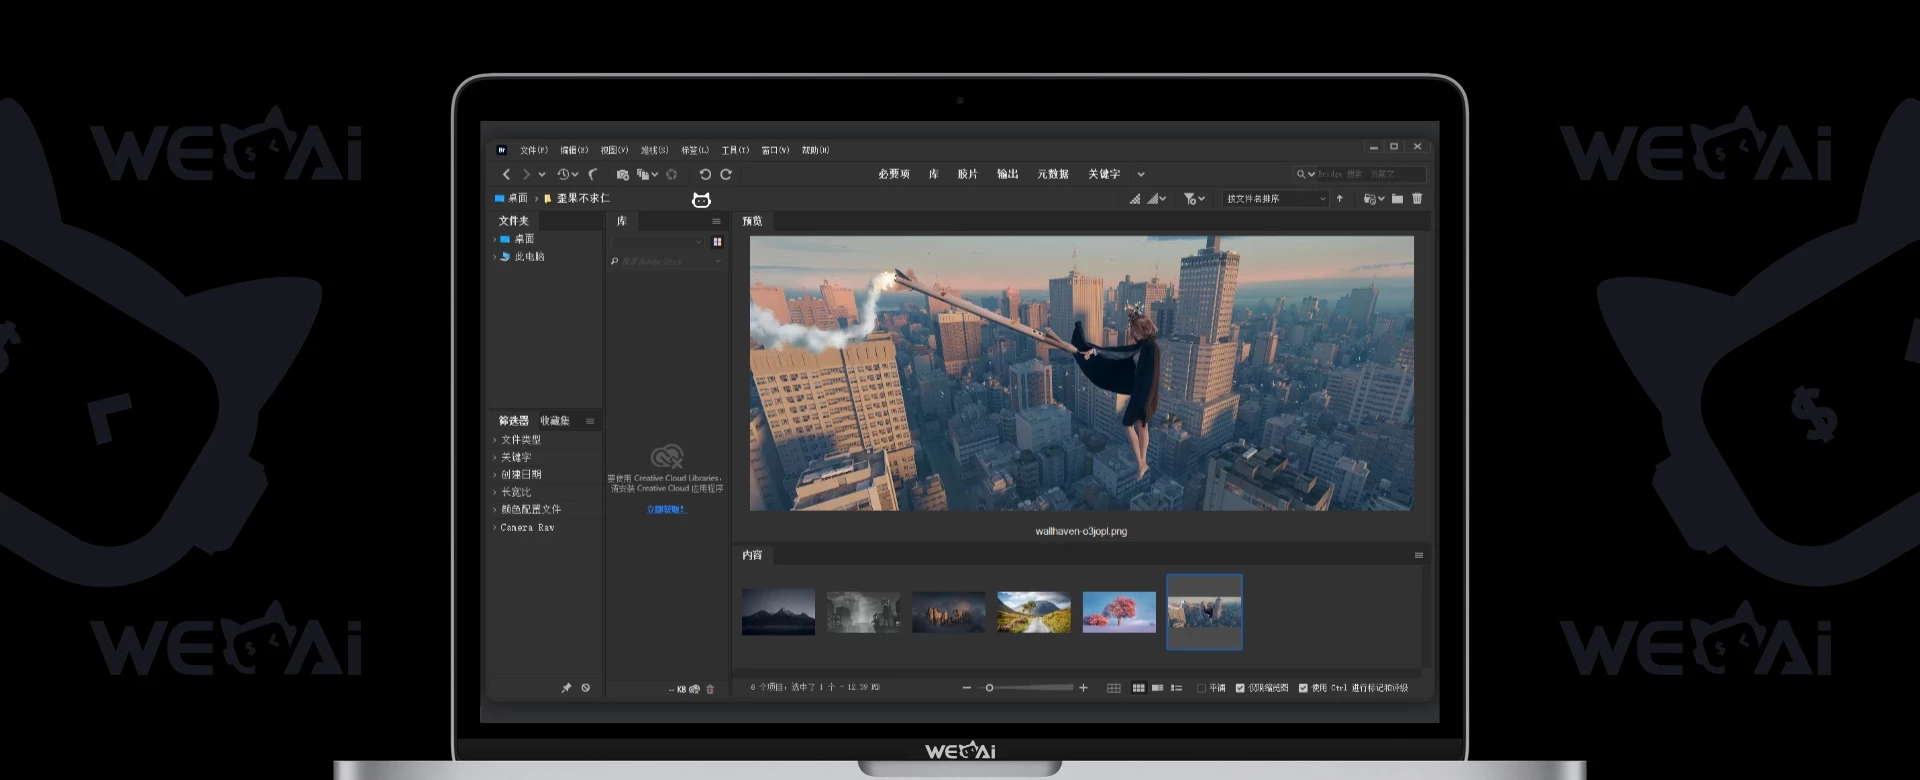Click the grid lock view icon
The width and height of the screenshot is (1920, 780).
(x=1113, y=688)
